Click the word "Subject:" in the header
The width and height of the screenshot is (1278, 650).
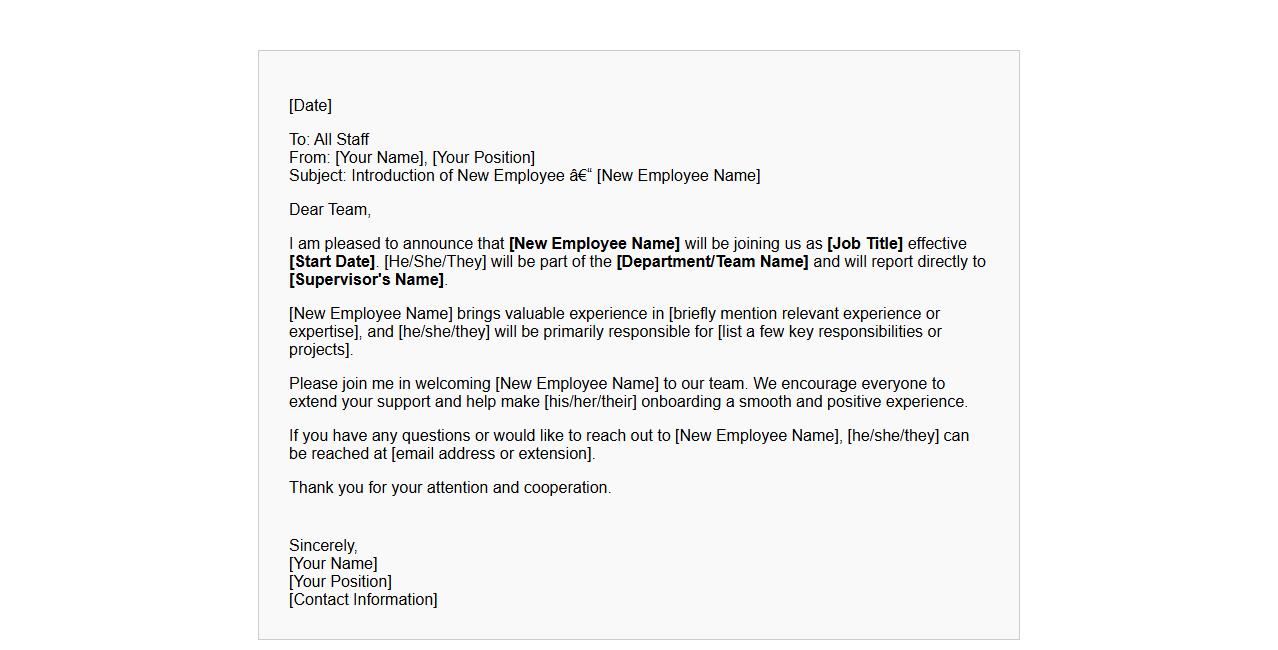[x=317, y=176]
